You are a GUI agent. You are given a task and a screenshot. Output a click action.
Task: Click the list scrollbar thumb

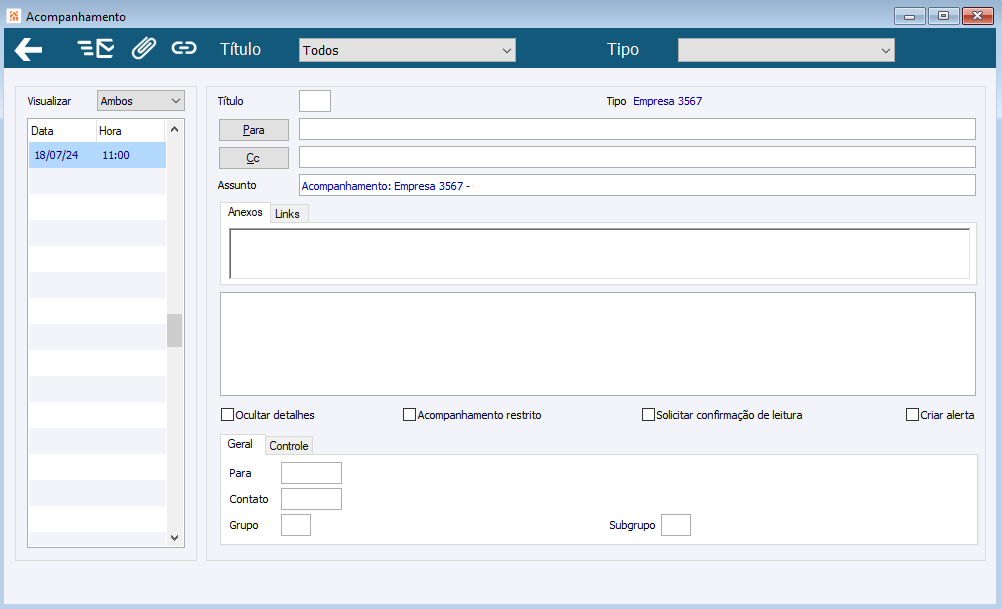pos(174,330)
